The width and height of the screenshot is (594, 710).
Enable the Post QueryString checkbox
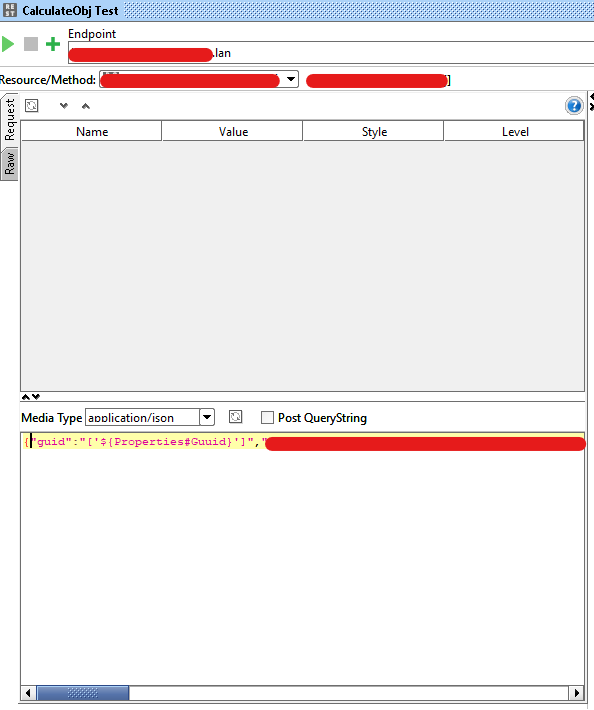coord(267,417)
